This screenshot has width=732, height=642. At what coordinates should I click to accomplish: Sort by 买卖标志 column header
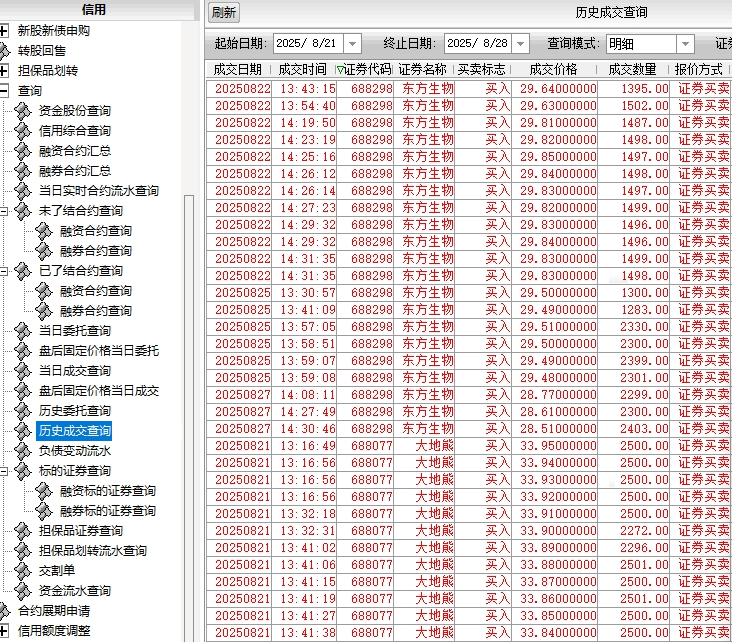pos(481,70)
